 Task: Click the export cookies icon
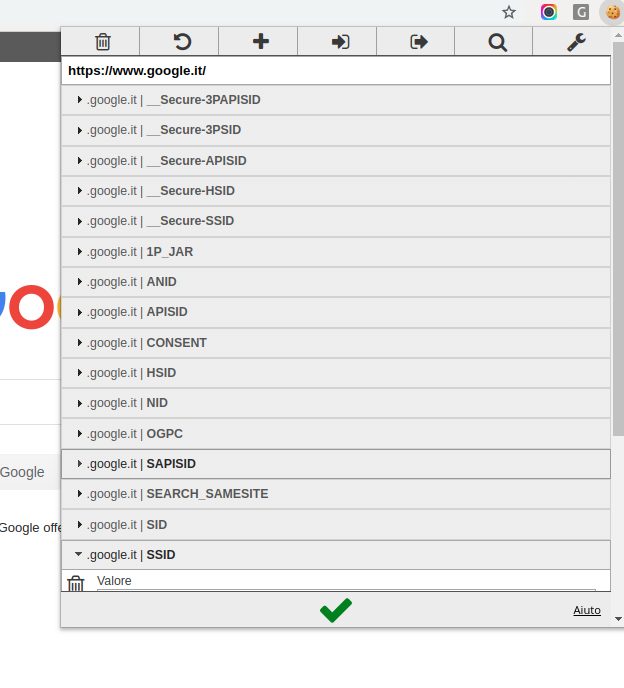[x=418, y=42]
